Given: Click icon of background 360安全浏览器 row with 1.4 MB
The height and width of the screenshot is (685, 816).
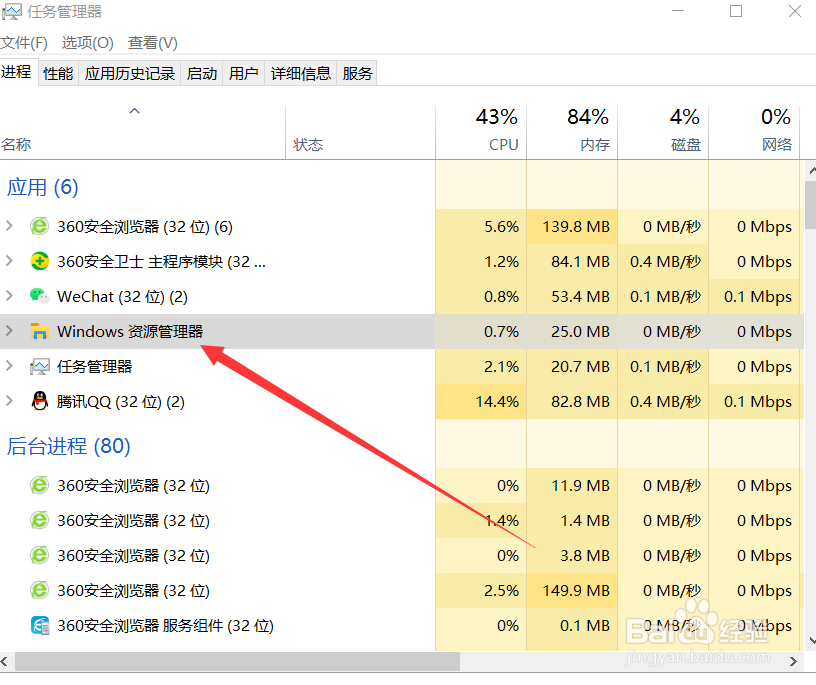Looking at the screenshot, I should 40,520.
